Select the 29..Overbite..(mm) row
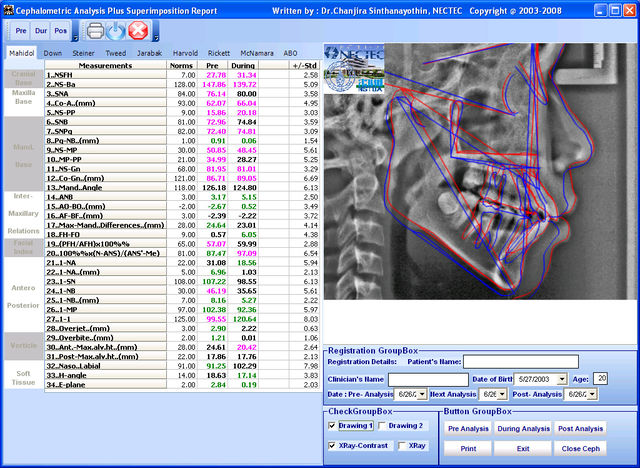640x468 pixels. click(x=182, y=338)
